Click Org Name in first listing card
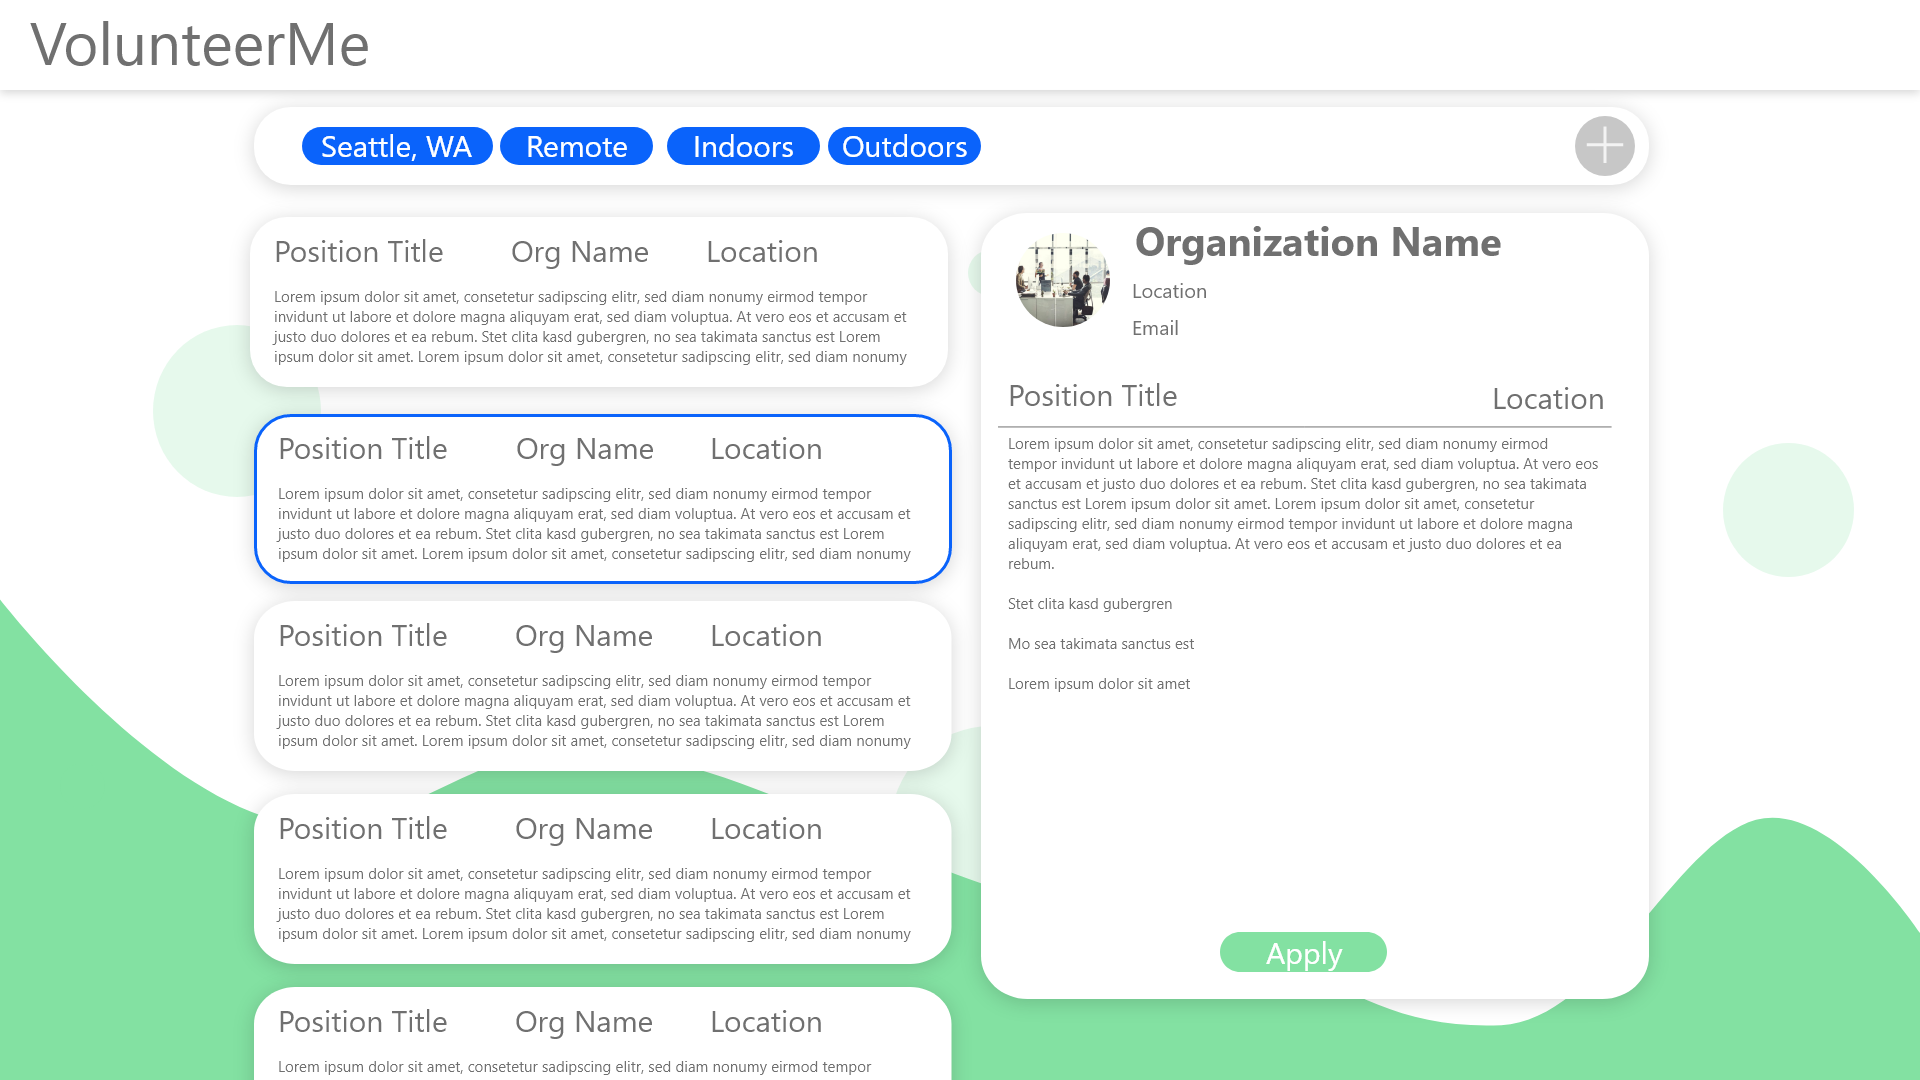This screenshot has width=1920, height=1080. point(579,252)
